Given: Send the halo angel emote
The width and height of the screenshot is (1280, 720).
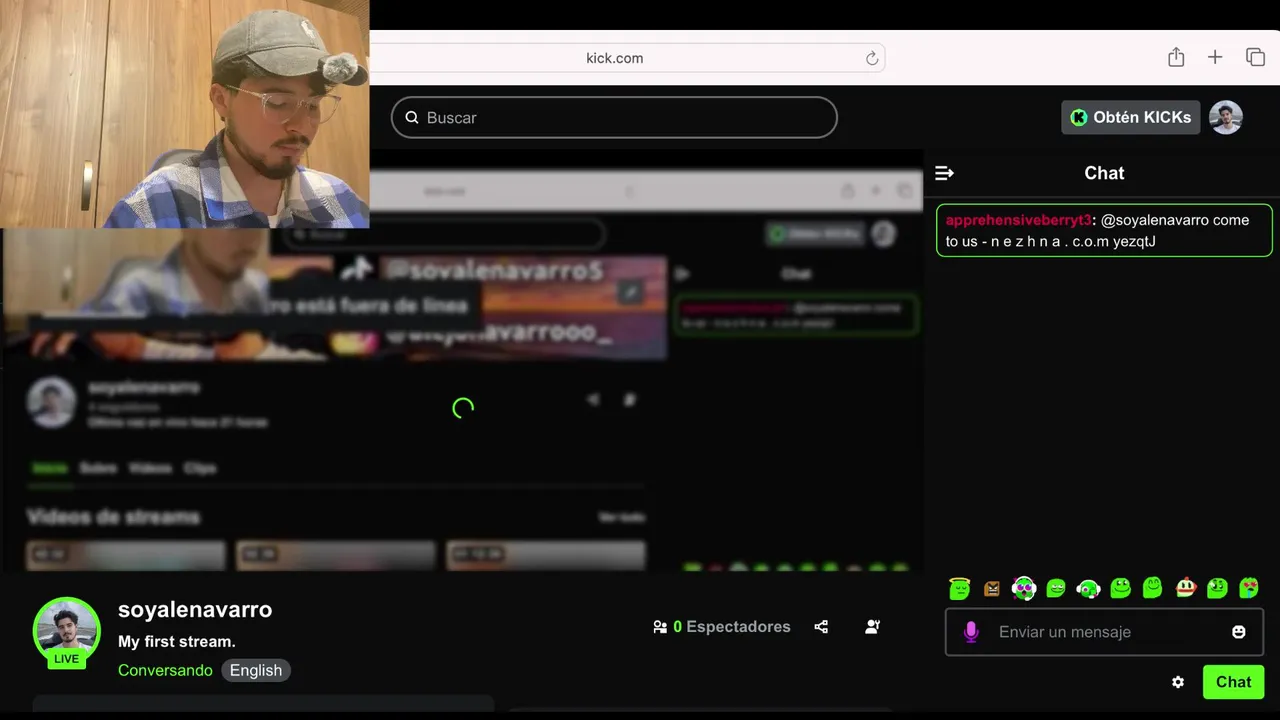Looking at the screenshot, I should tap(960, 588).
